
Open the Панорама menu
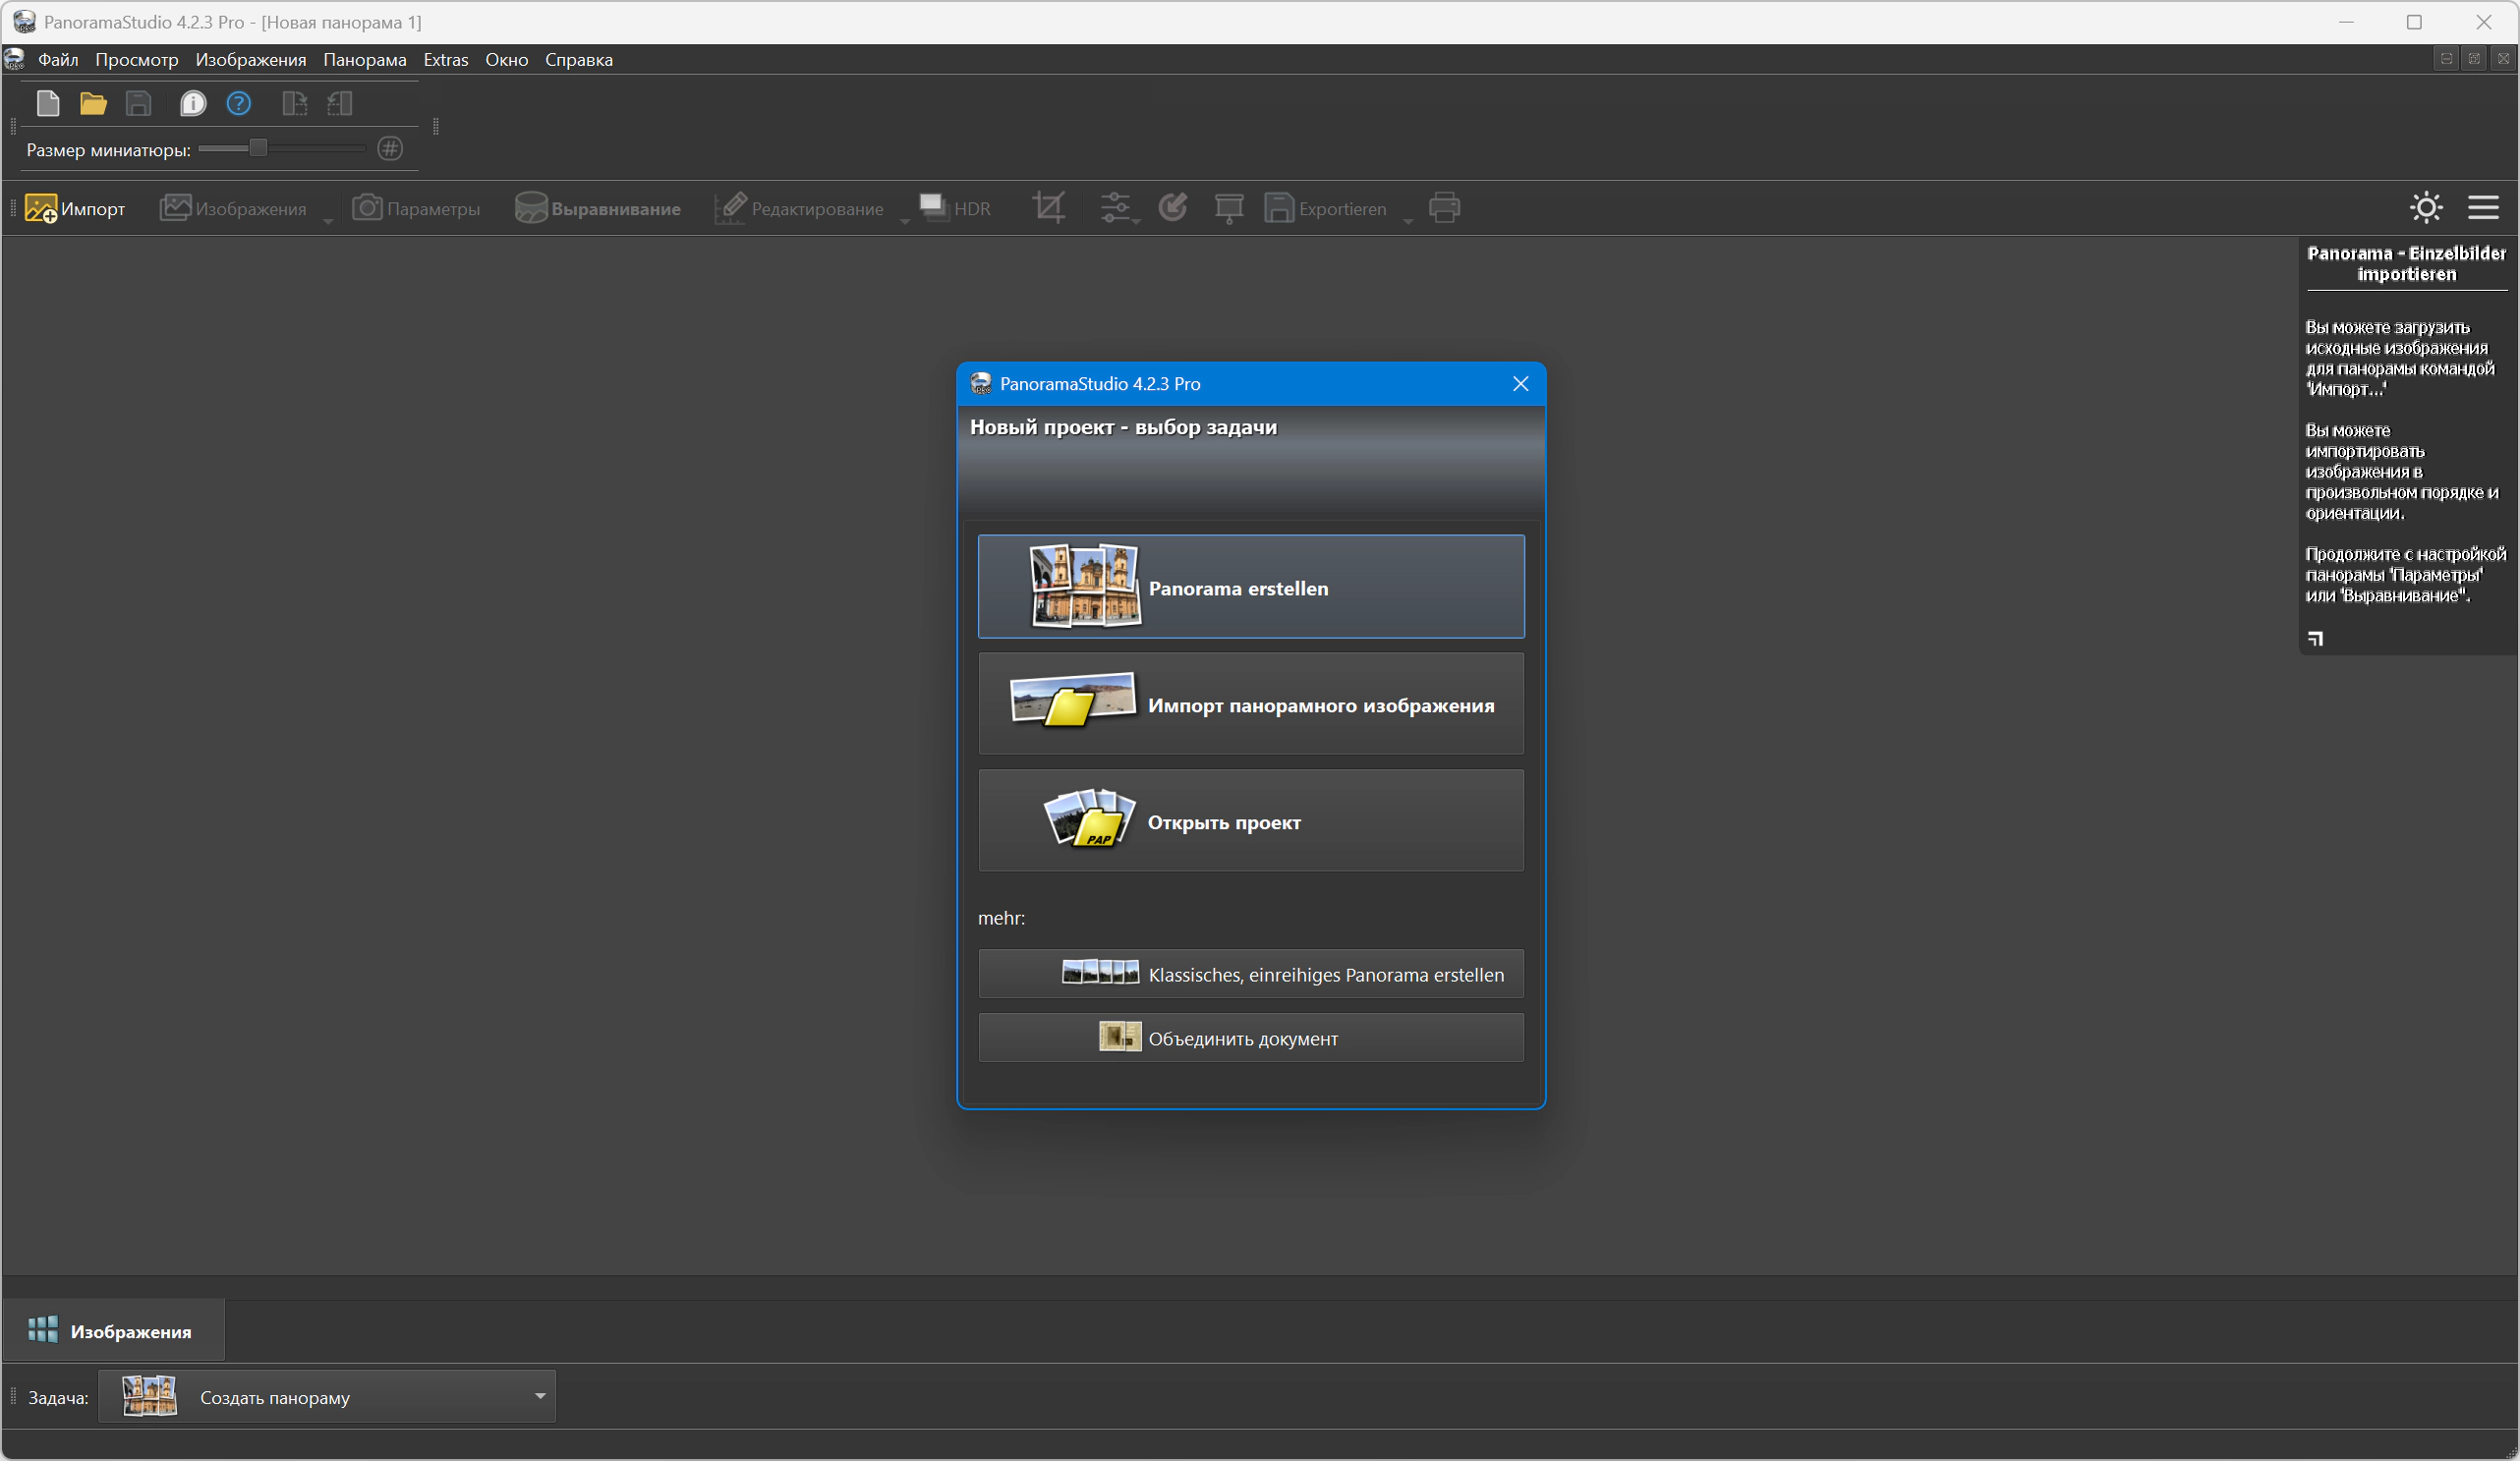(364, 59)
